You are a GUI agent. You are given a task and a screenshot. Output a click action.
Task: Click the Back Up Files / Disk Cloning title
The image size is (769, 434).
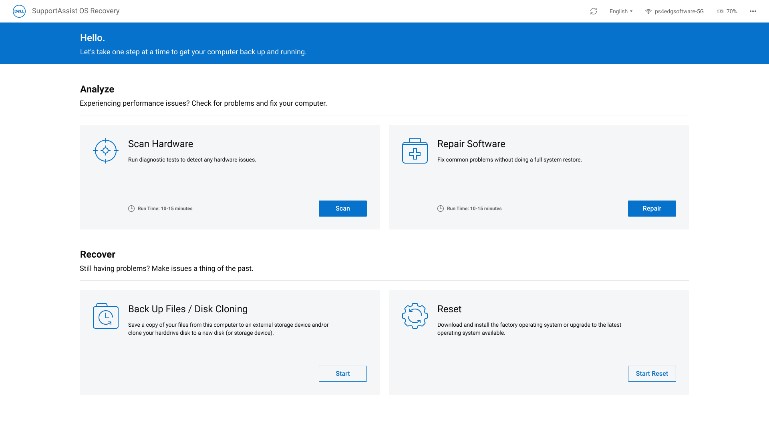pos(187,309)
